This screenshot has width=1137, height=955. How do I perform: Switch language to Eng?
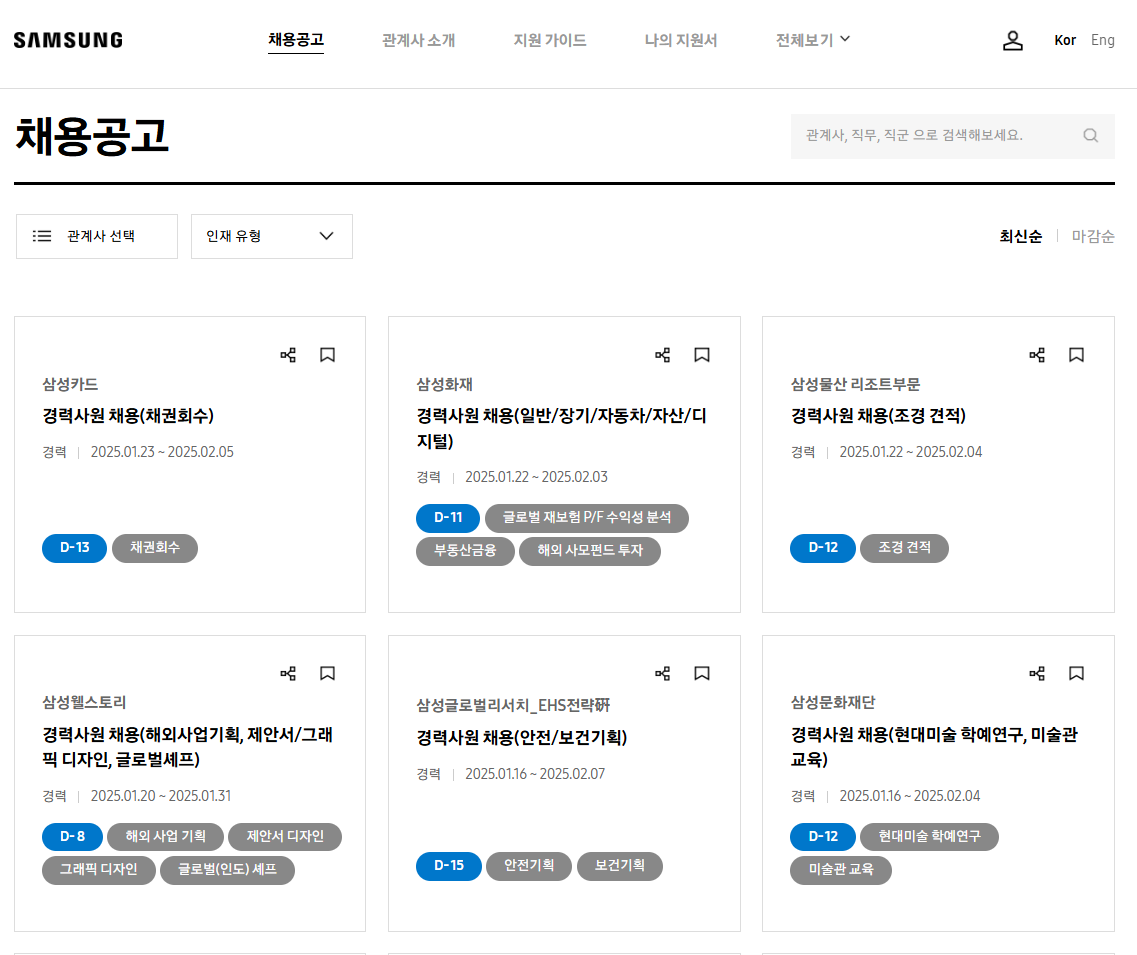point(1102,41)
